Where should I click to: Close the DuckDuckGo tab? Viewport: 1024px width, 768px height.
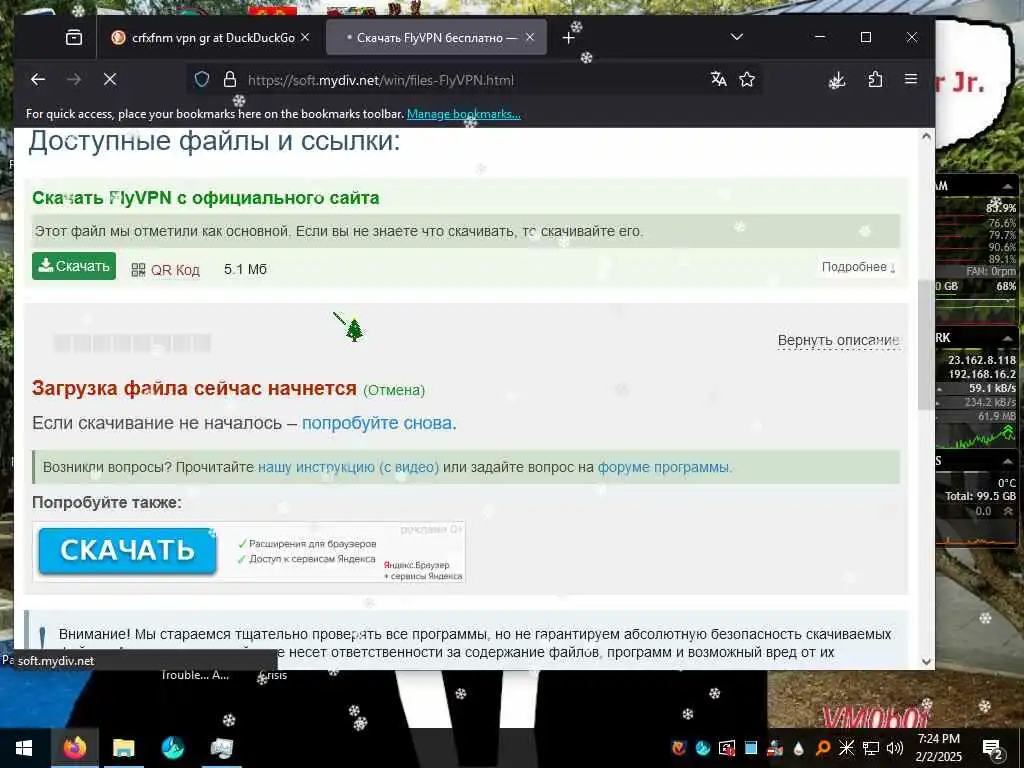point(305,38)
